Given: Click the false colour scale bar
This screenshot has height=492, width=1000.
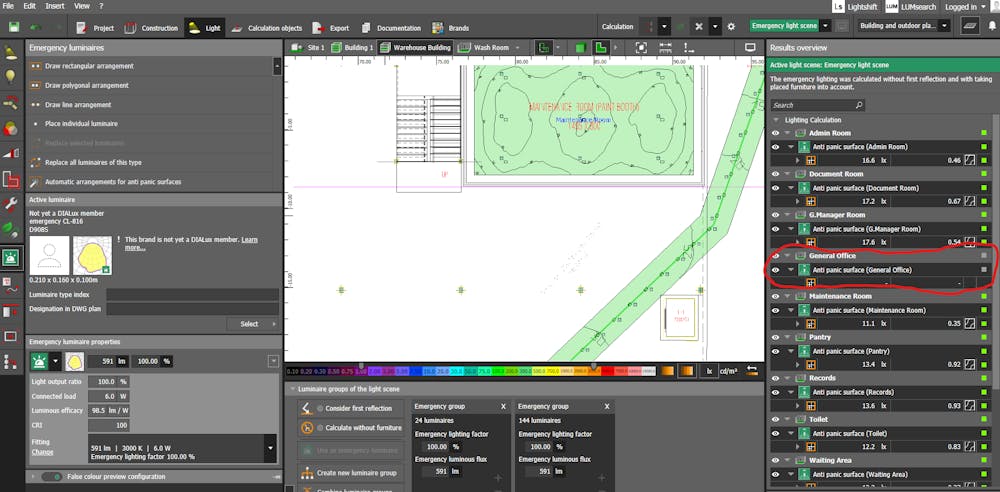Looking at the screenshot, I should (470, 370).
